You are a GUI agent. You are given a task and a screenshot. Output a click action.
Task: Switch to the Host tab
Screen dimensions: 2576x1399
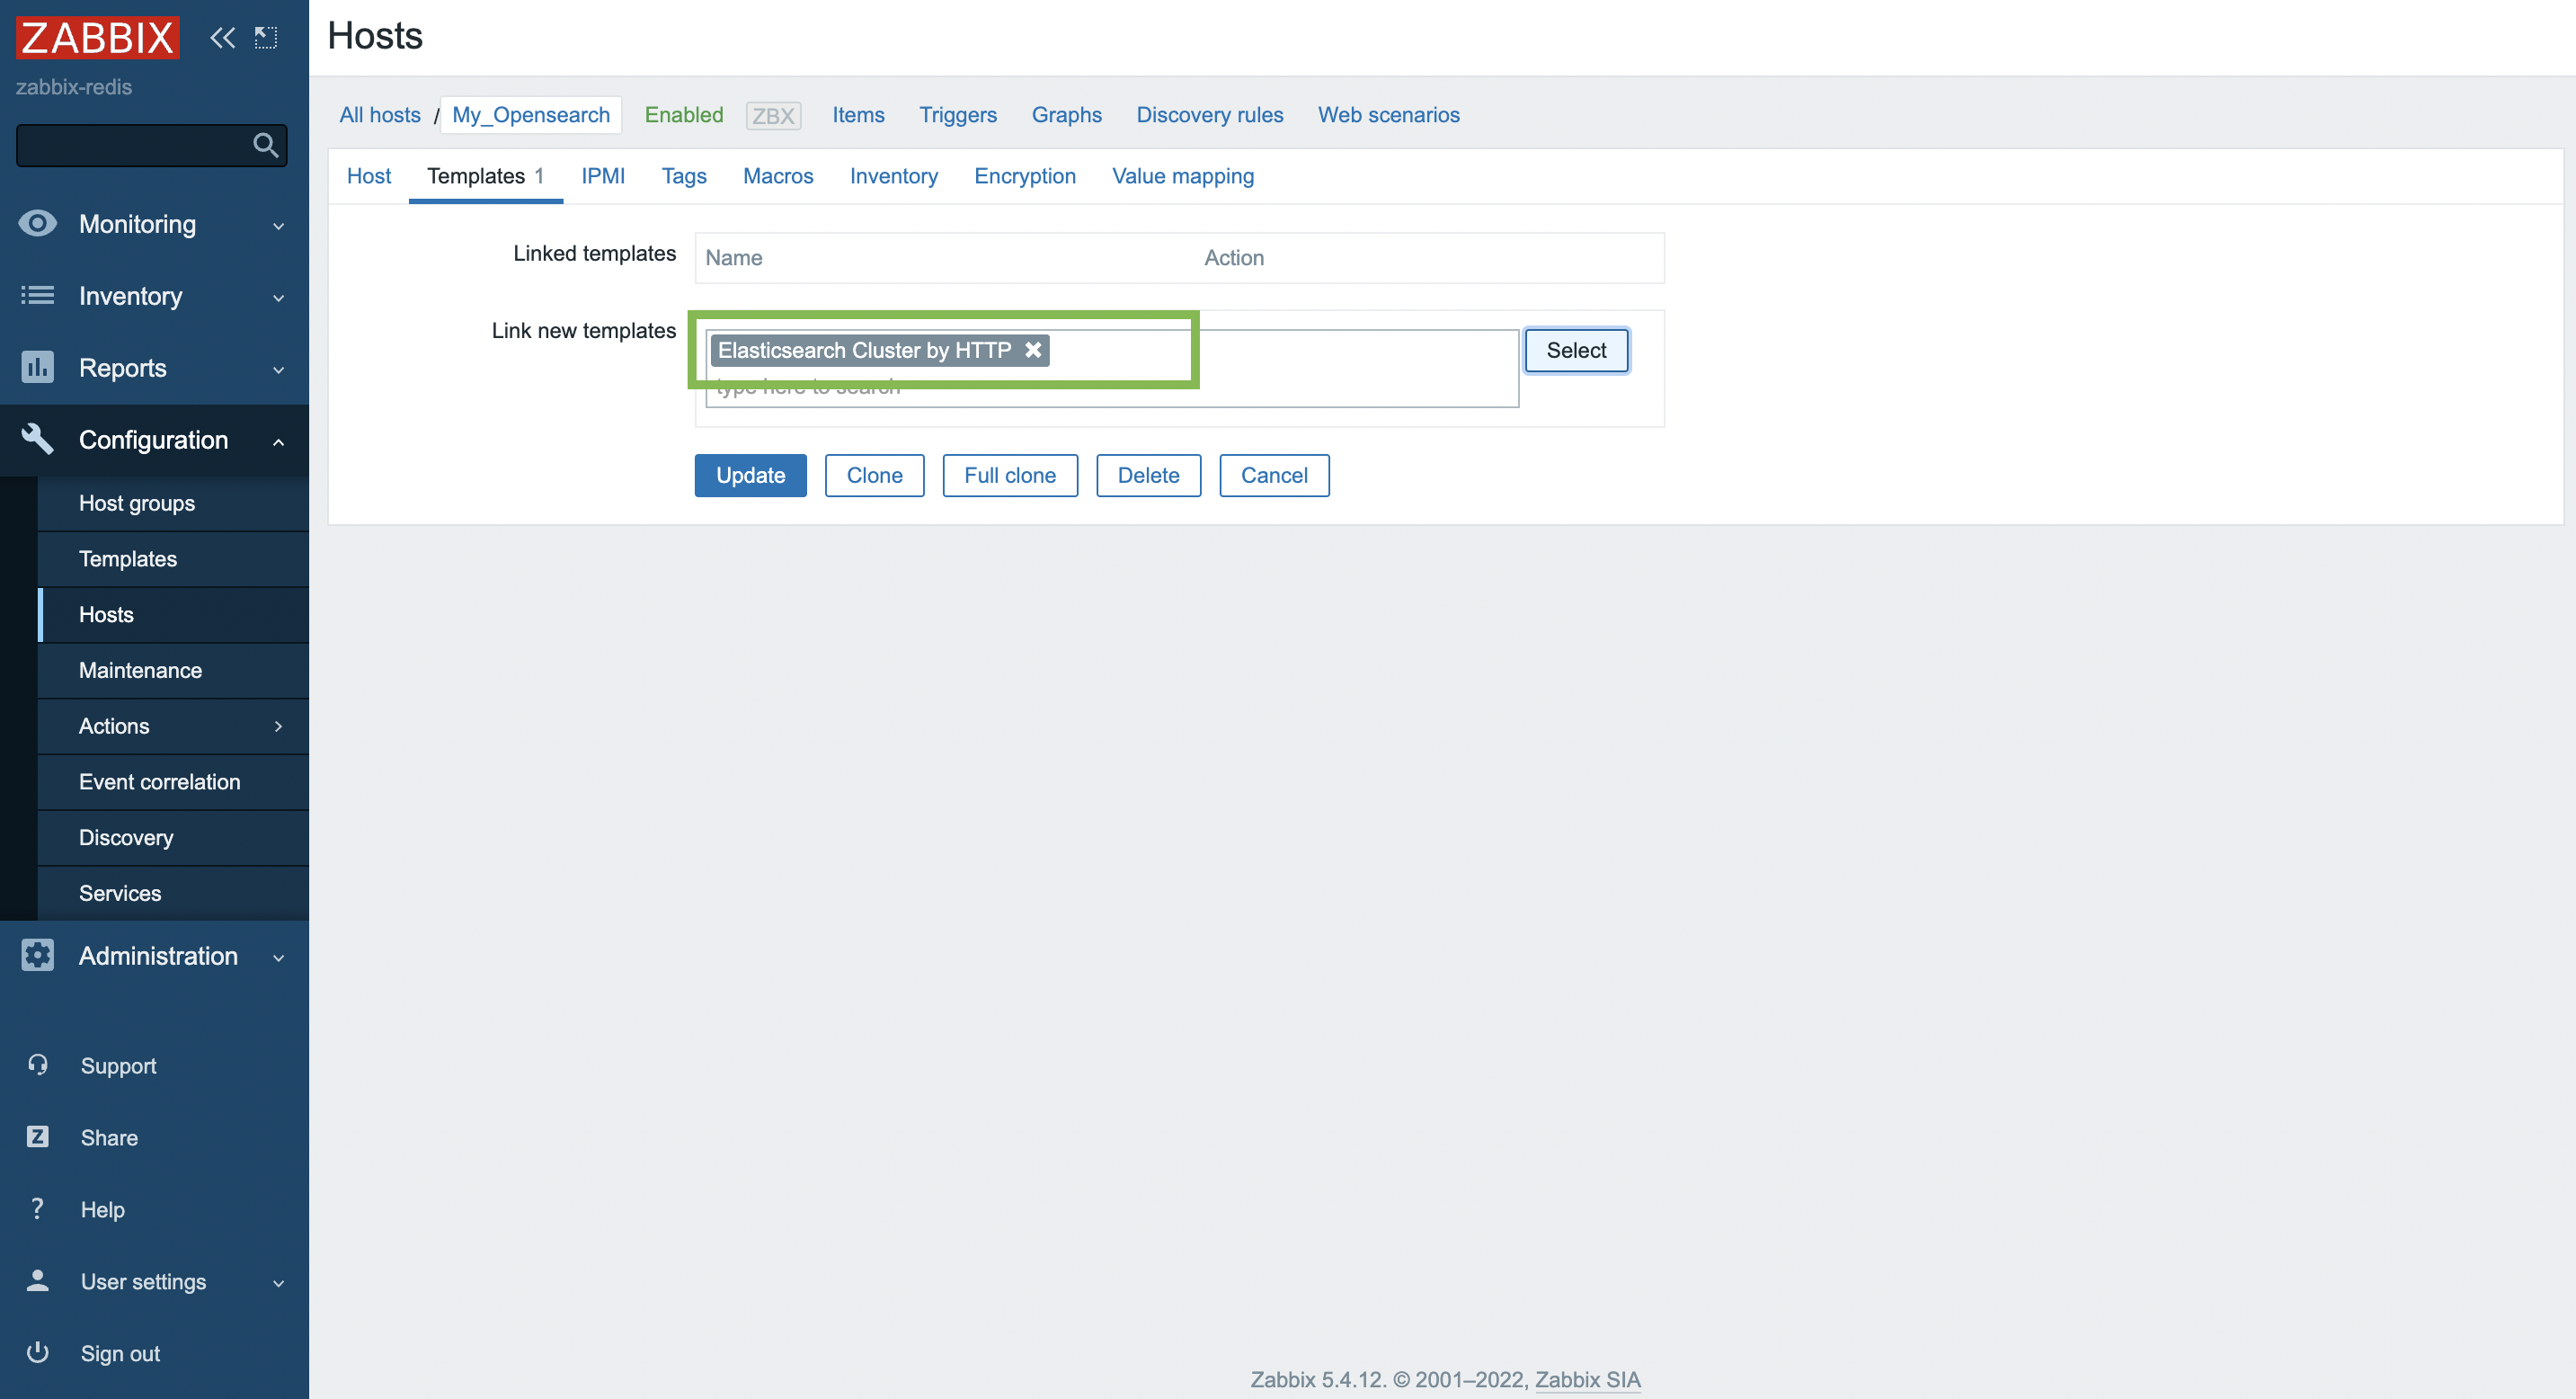coord(369,175)
